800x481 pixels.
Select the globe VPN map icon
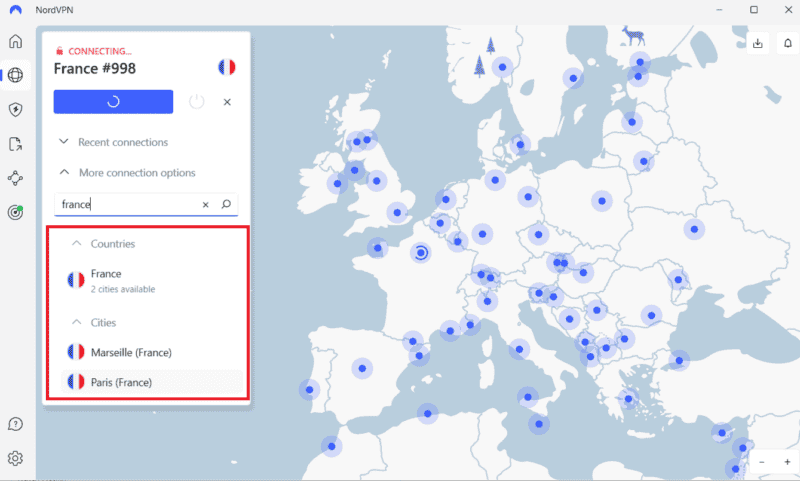pyautogui.click(x=15, y=75)
